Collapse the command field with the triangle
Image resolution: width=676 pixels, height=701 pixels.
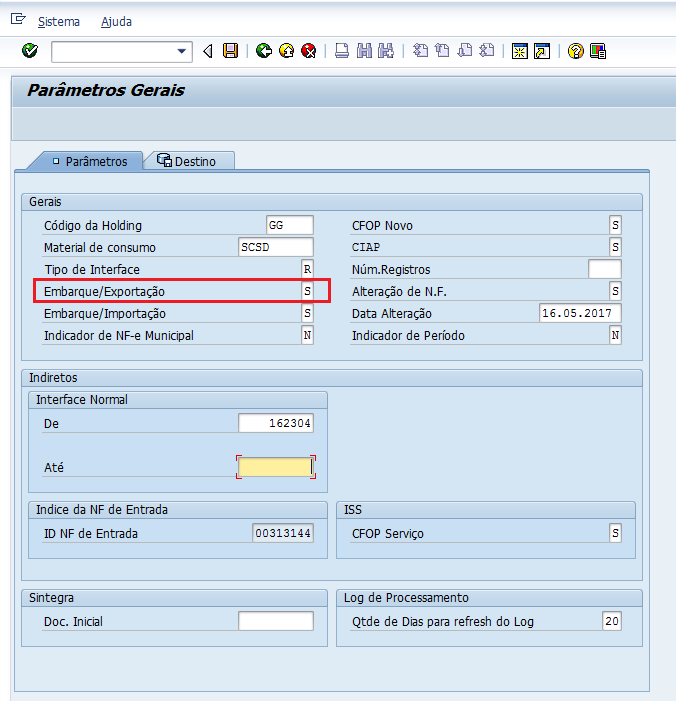pyautogui.click(x=208, y=51)
